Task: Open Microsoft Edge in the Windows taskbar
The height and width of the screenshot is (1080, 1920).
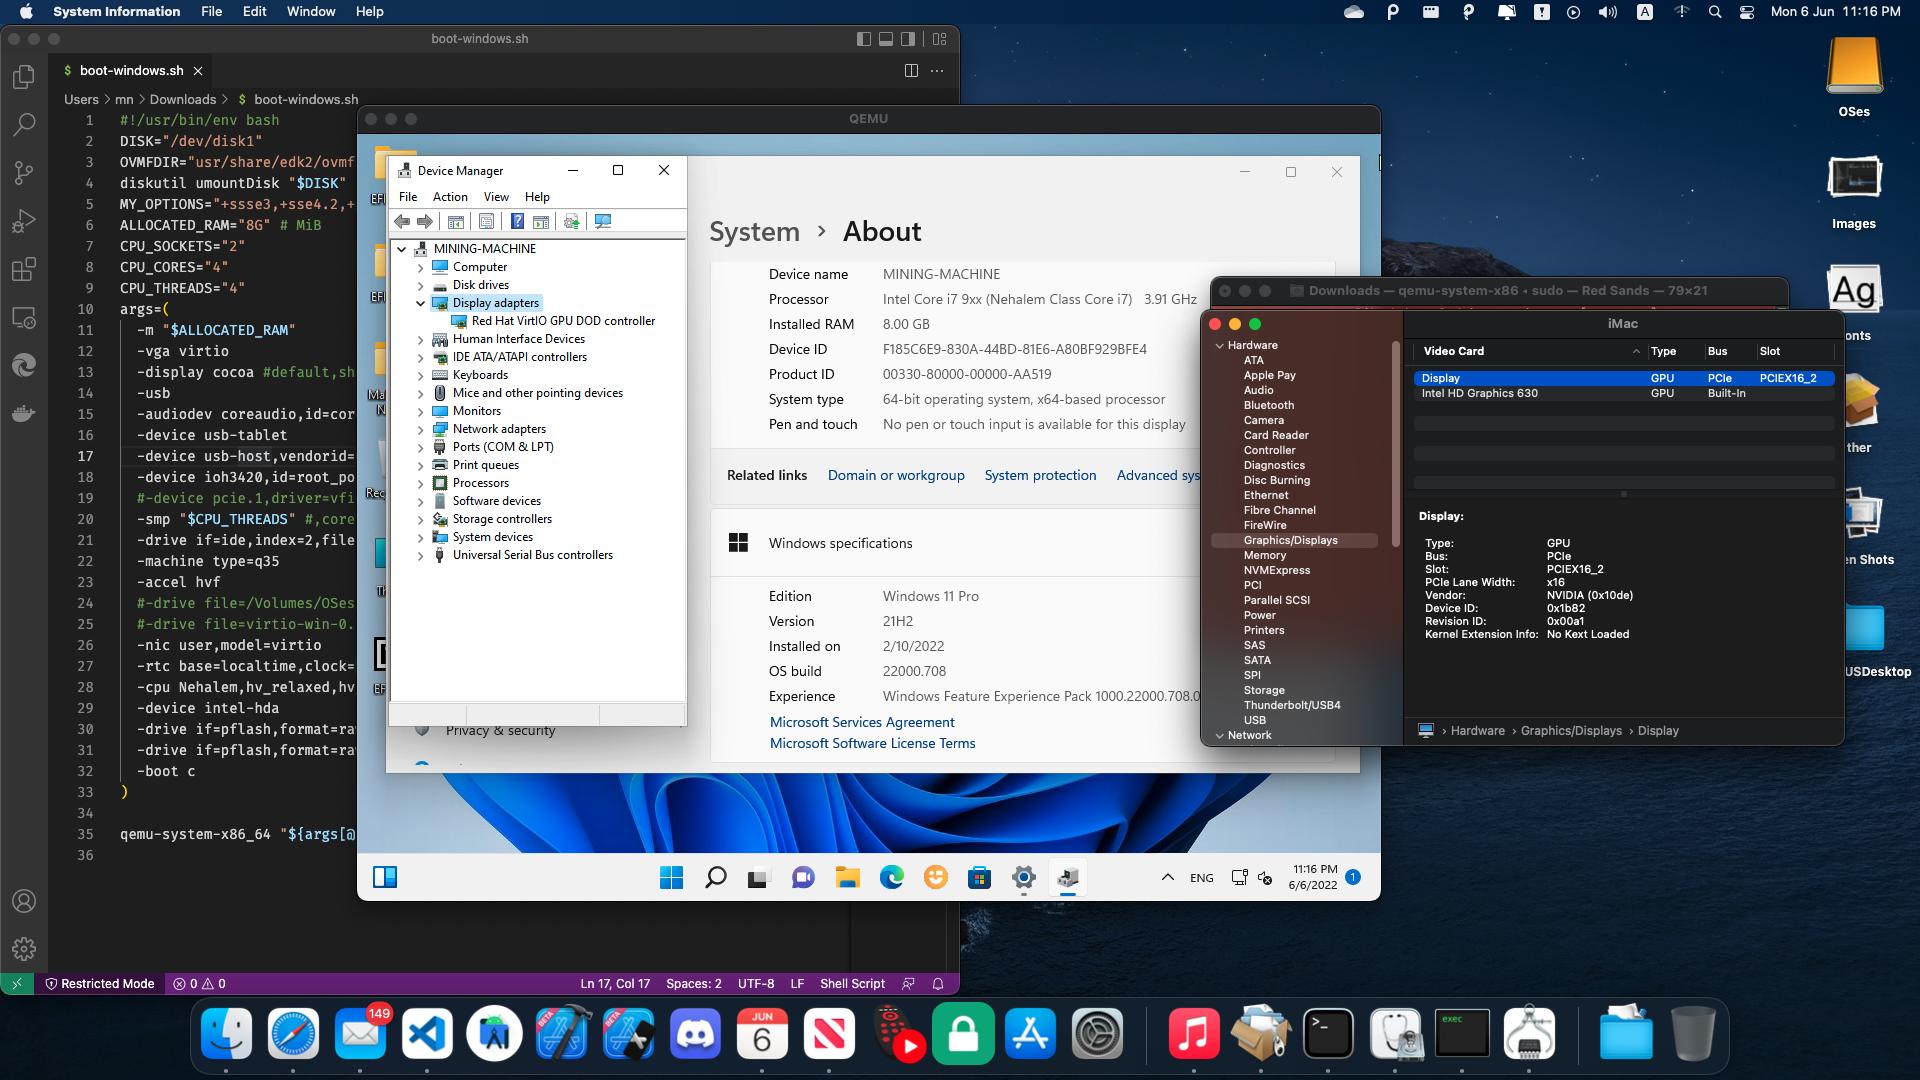Action: tap(892, 878)
